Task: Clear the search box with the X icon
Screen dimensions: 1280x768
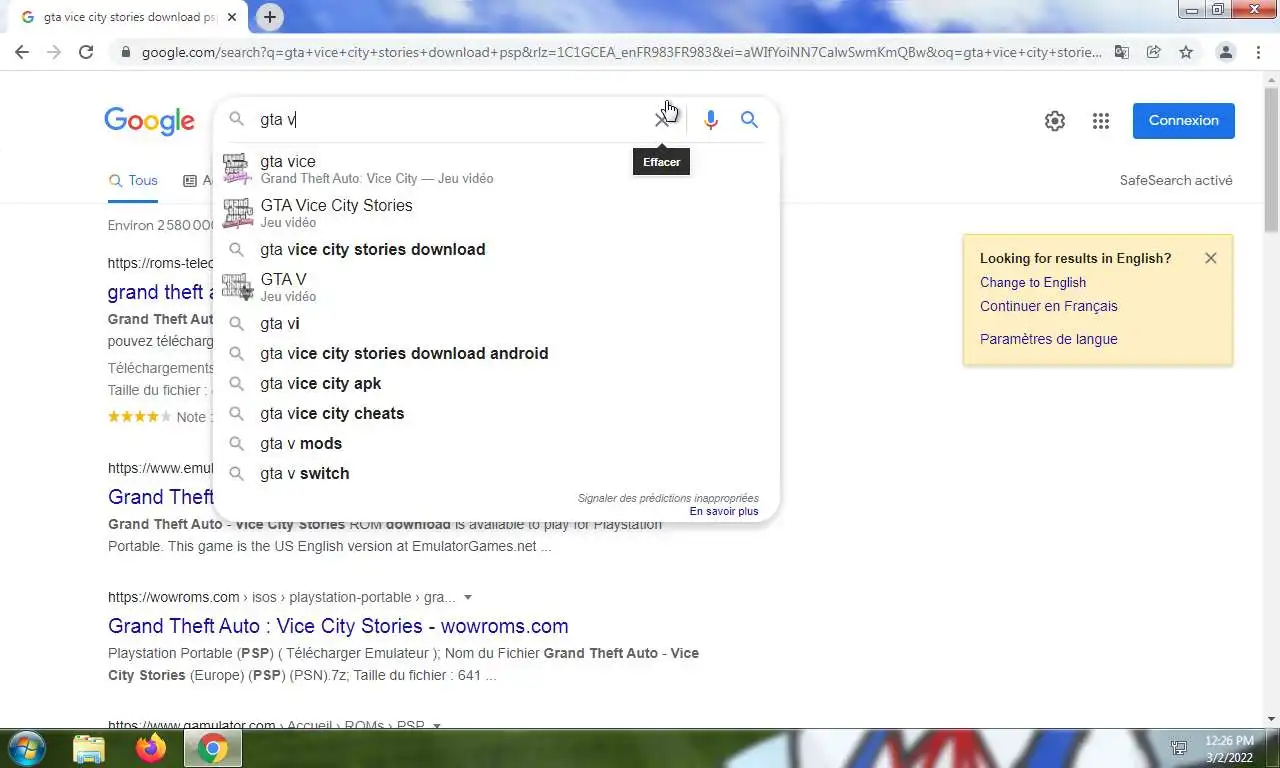Action: pyautogui.click(x=661, y=120)
